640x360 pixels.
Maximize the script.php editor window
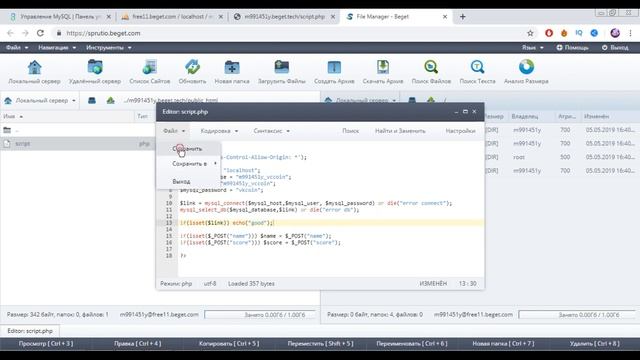point(465,111)
